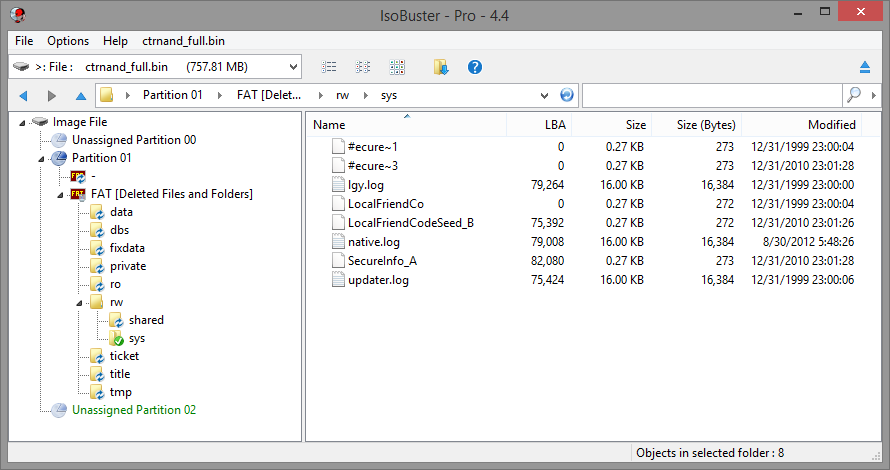Viewport: 890px width, 470px height.
Task: Expand the arrow before rw breadcrumb
Action: [x=321, y=95]
